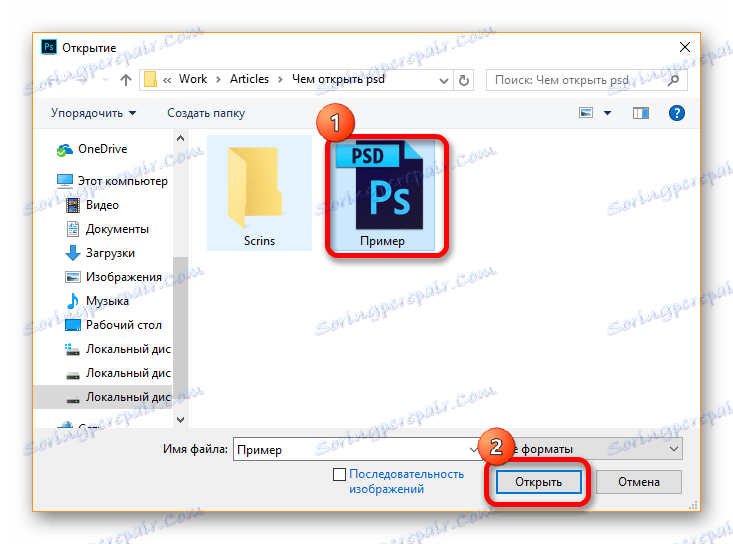Close the Открытие dialog
733x544 pixels.
pos(684,47)
